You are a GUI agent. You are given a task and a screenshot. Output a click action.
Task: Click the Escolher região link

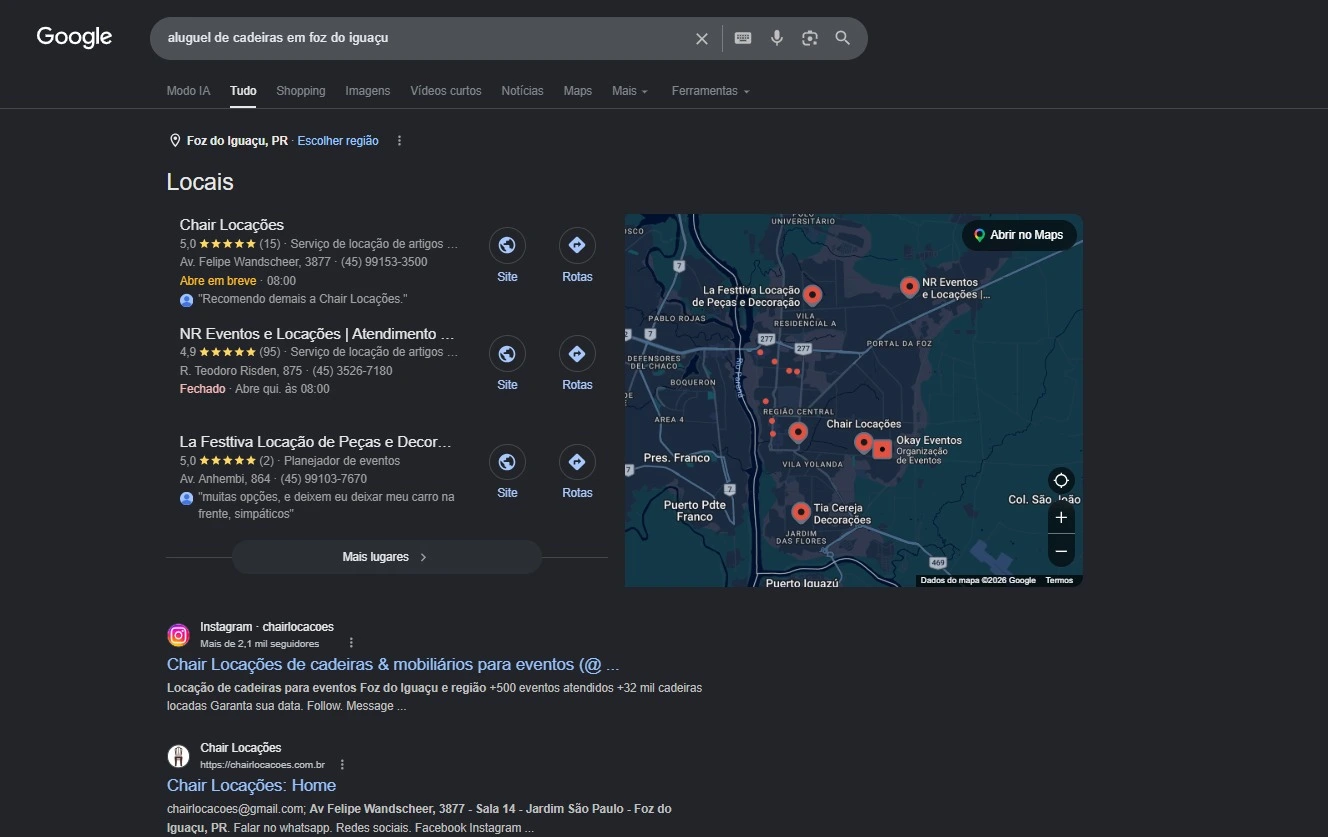click(x=338, y=141)
